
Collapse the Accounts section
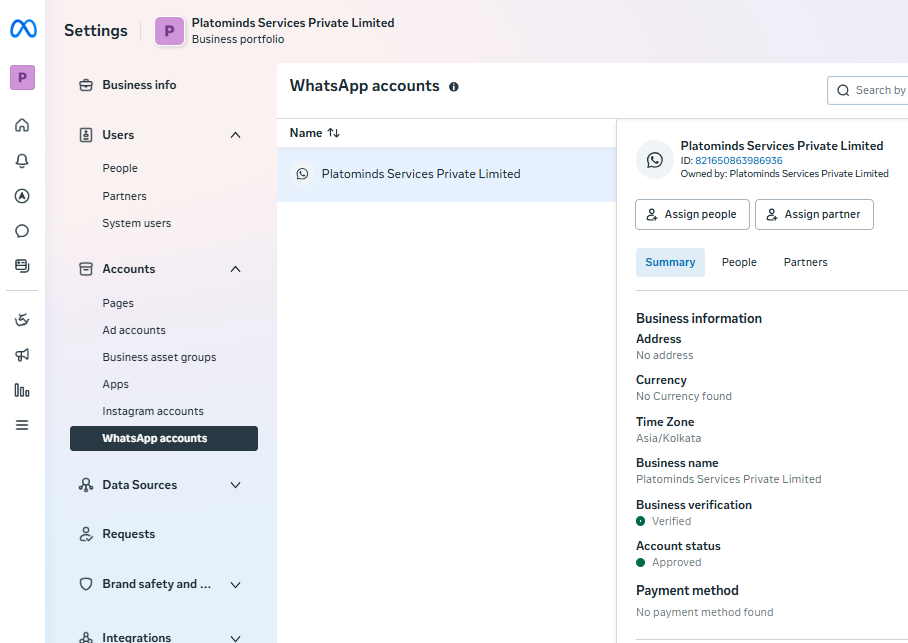click(236, 269)
